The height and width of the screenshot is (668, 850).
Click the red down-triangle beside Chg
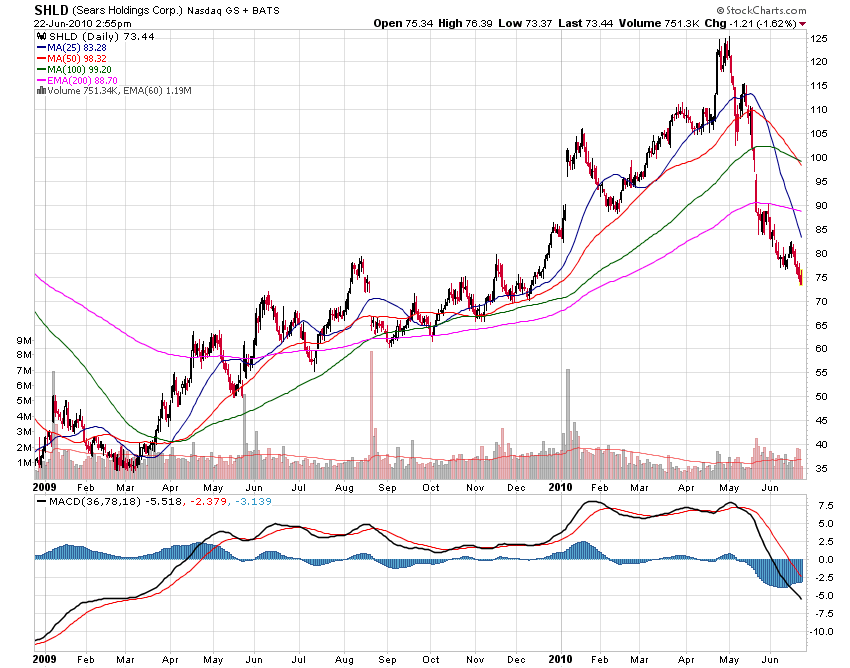coord(802,24)
